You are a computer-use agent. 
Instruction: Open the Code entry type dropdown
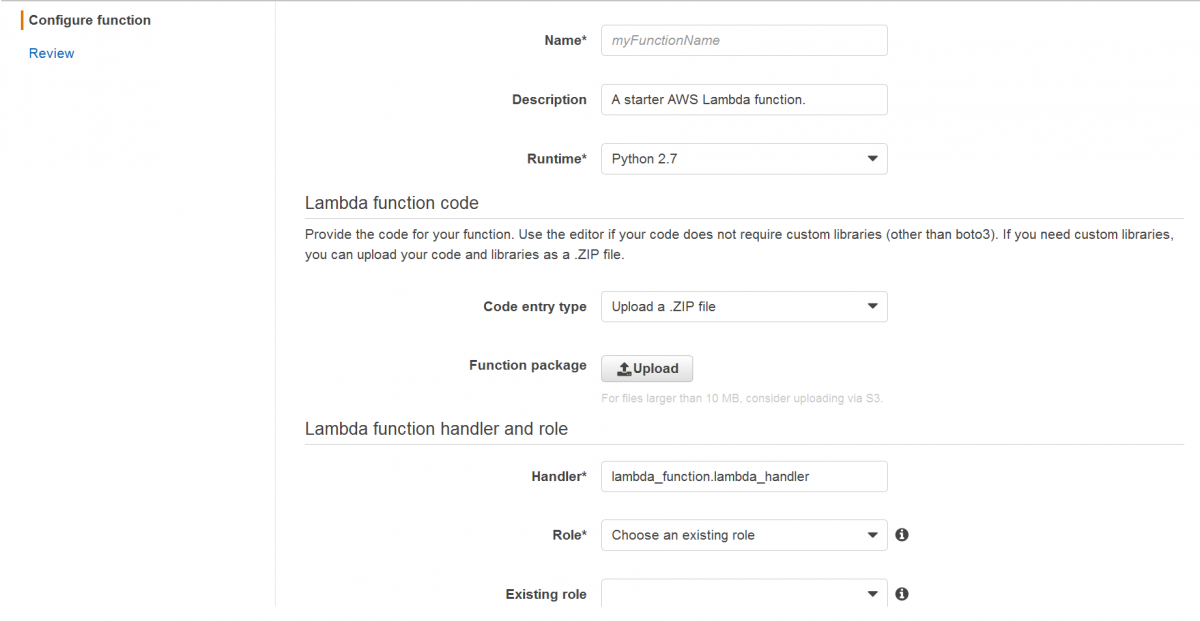pos(744,307)
